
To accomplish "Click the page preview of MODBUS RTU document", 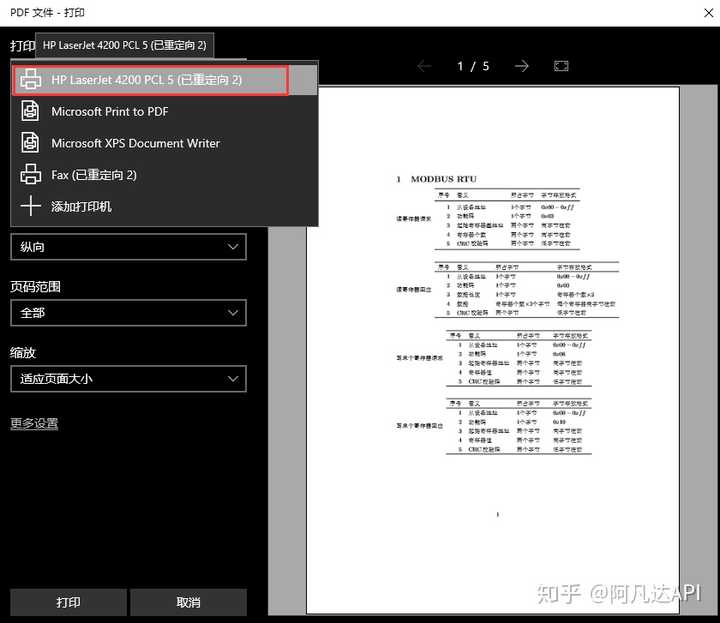I will tap(493, 350).
